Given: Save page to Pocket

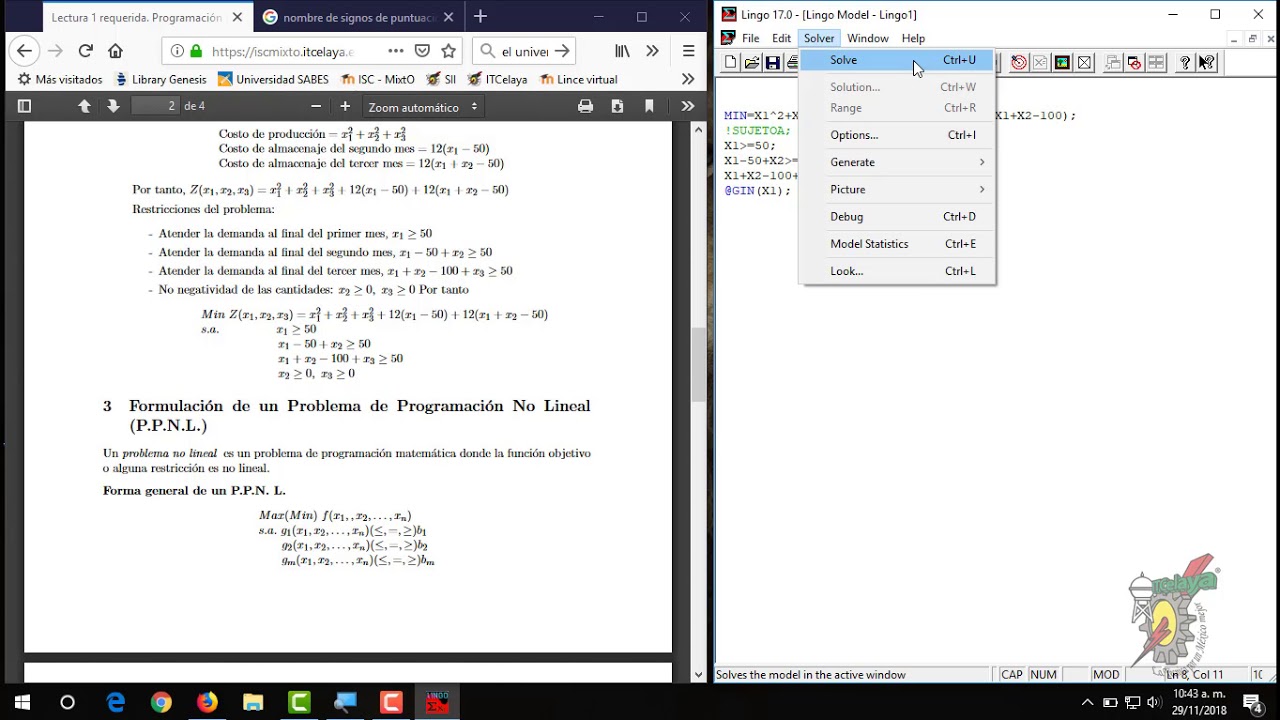Looking at the screenshot, I should (422, 51).
